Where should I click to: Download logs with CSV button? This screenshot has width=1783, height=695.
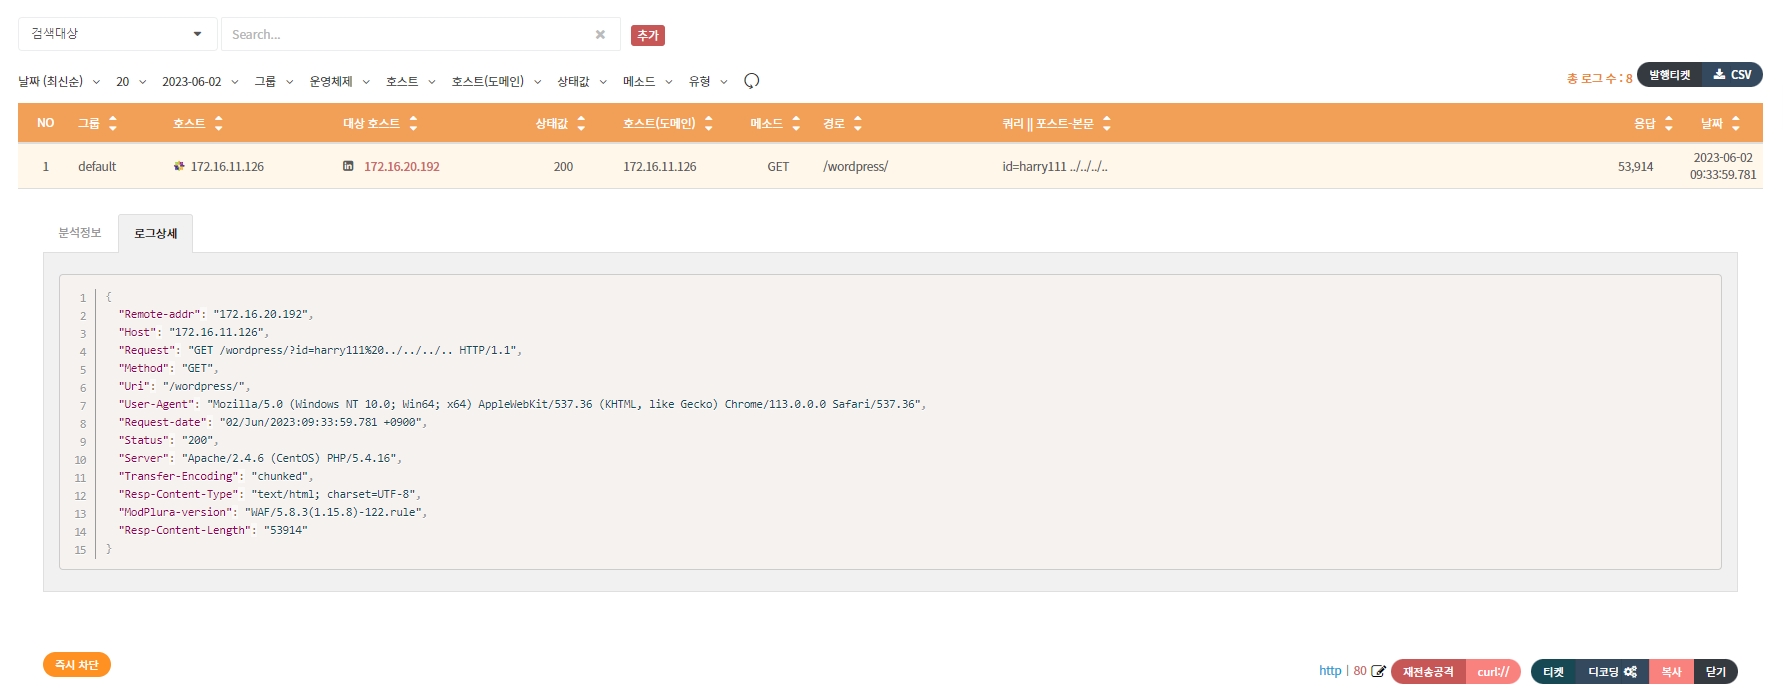tap(1732, 75)
